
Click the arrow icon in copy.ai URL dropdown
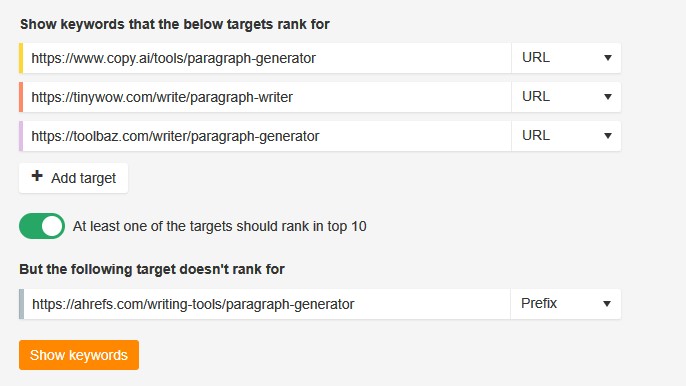click(608, 58)
